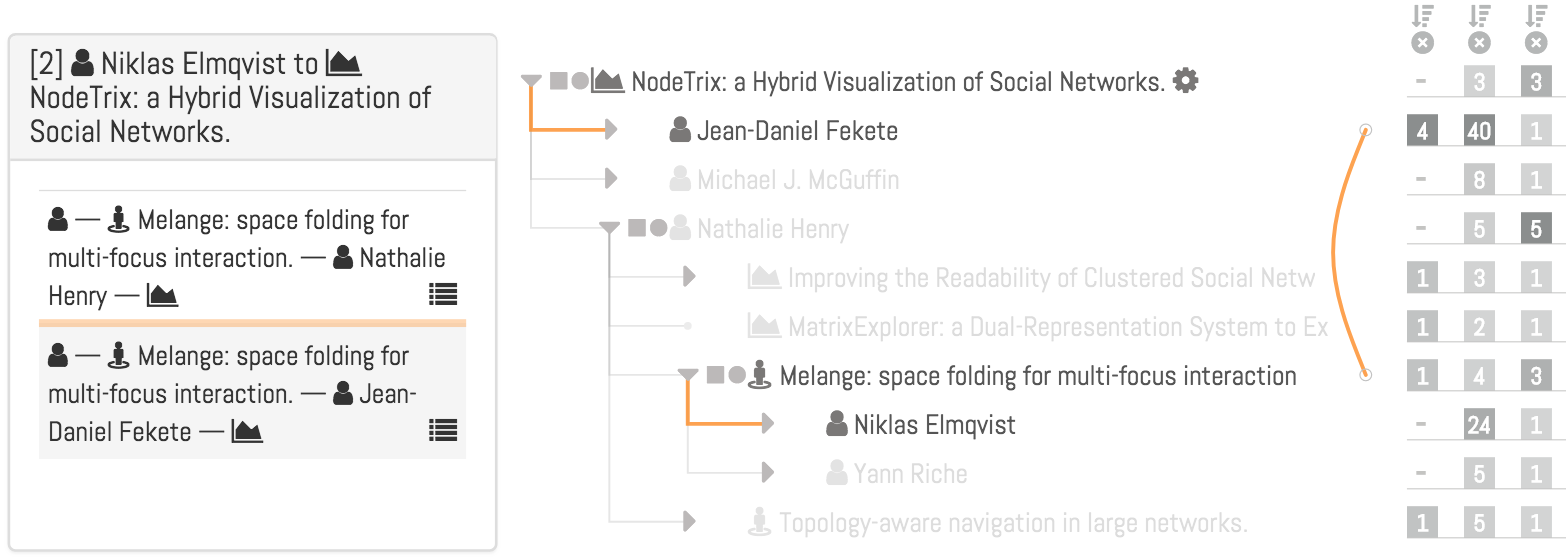Click the list icon on the Nathalie Henry path

tap(443, 294)
